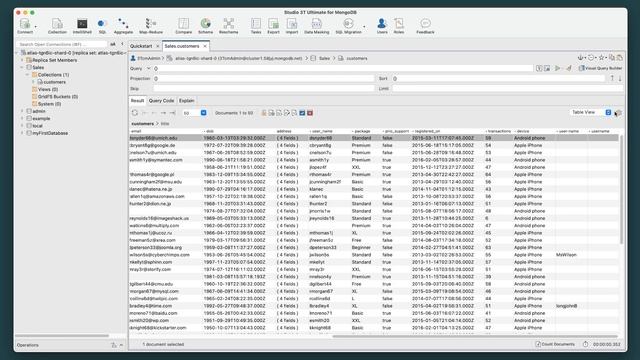Run the query with the play icon
This screenshot has width=640, height=360.
pyautogui.click(x=558, y=68)
